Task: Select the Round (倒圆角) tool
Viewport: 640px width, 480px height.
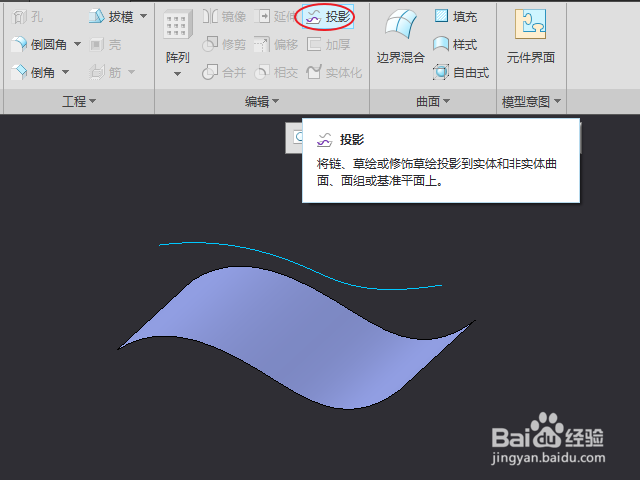Action: [39, 44]
